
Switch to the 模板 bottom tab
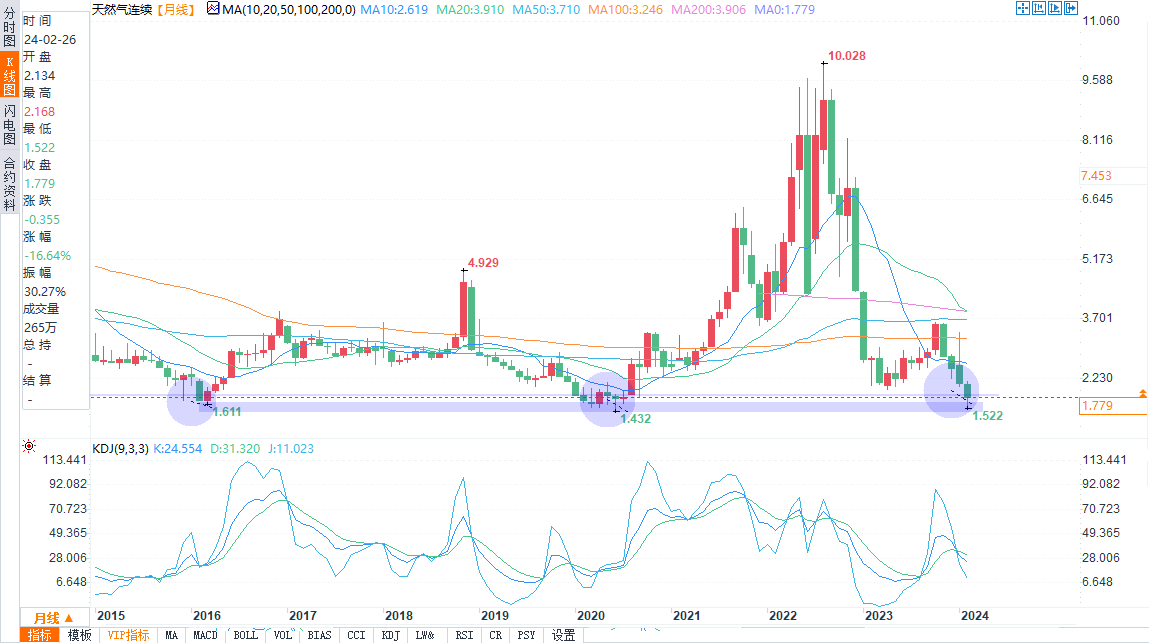[x=81, y=635]
